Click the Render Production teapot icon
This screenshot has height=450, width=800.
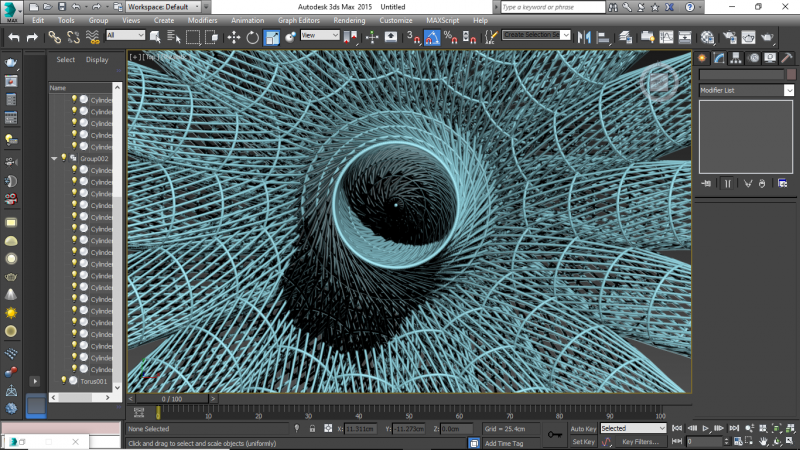(767, 37)
